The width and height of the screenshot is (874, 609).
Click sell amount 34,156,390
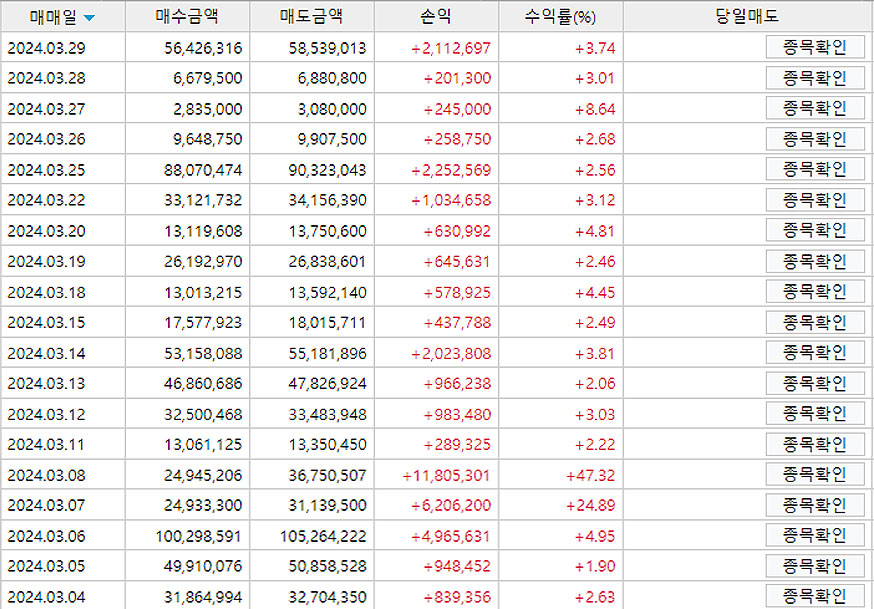click(327, 200)
